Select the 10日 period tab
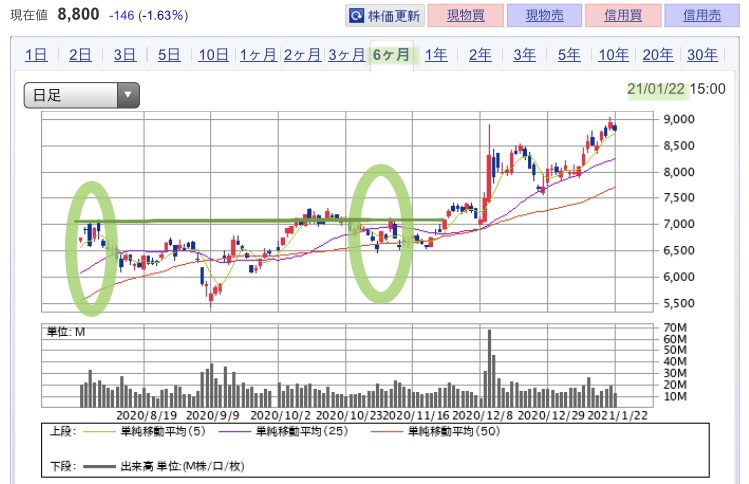 pyautogui.click(x=214, y=55)
